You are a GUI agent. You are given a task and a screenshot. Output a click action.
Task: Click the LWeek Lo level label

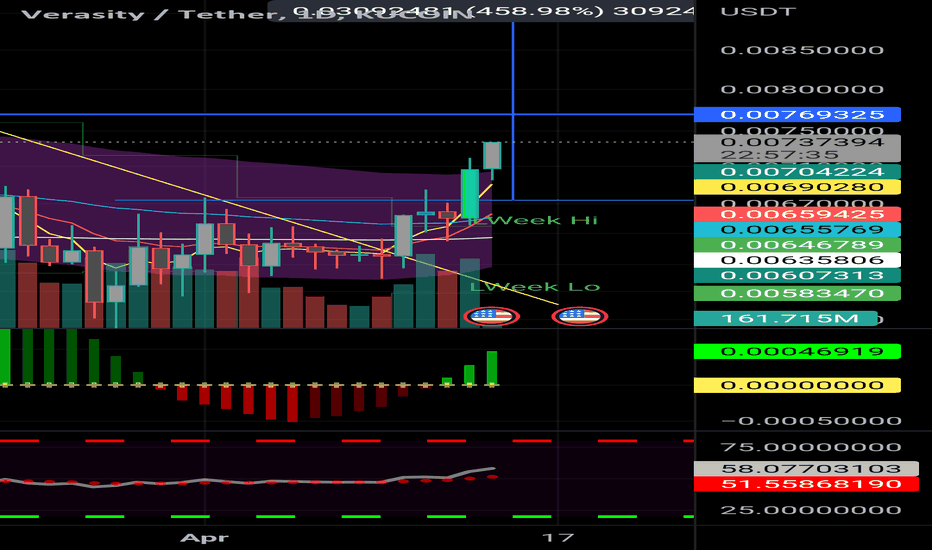534,287
